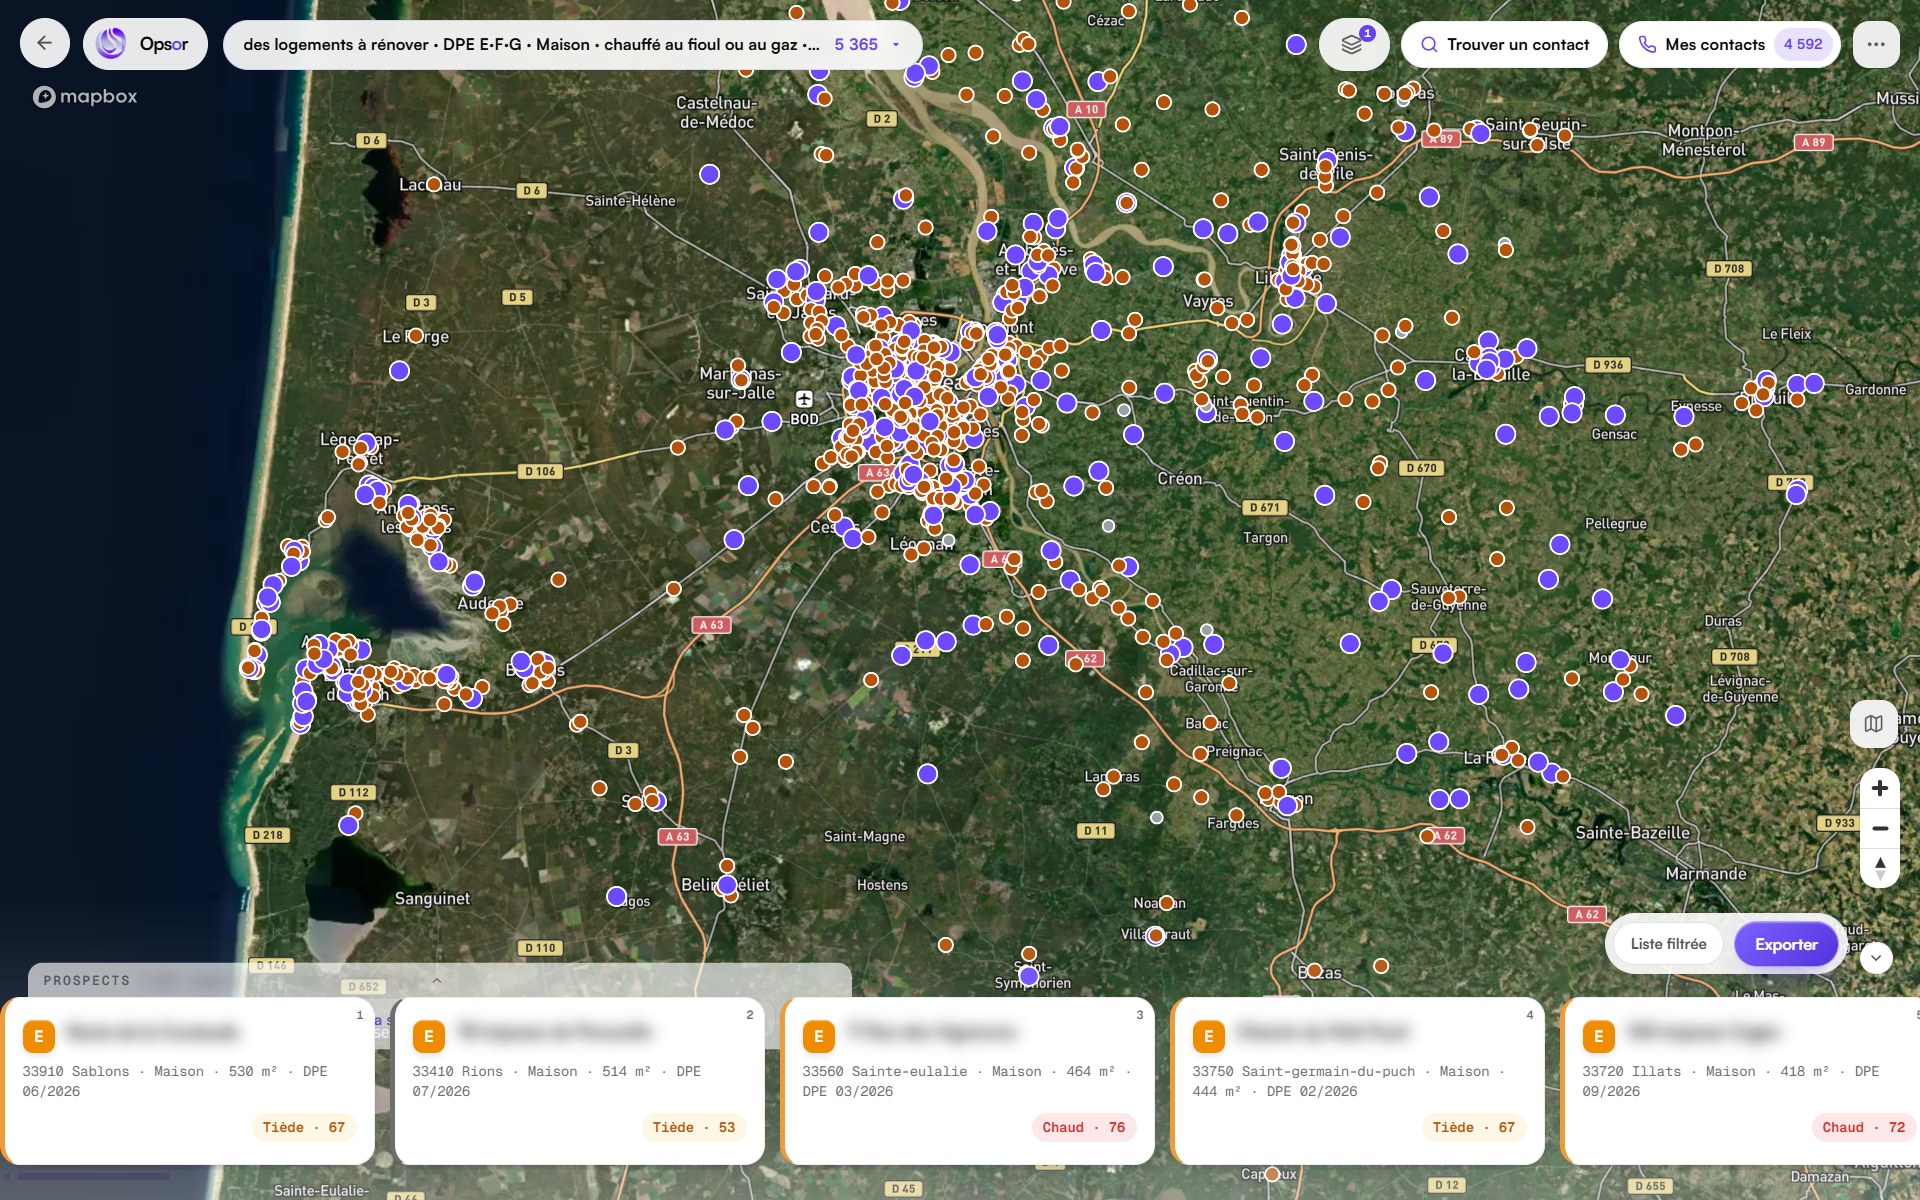Click the Castelnau-de-Médoc map label

point(717,112)
